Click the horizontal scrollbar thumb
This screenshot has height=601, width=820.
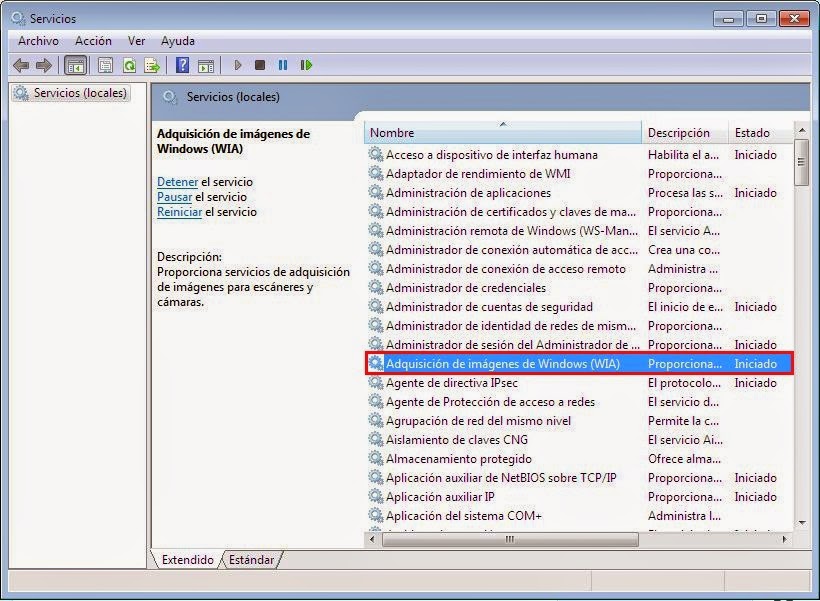(x=510, y=539)
